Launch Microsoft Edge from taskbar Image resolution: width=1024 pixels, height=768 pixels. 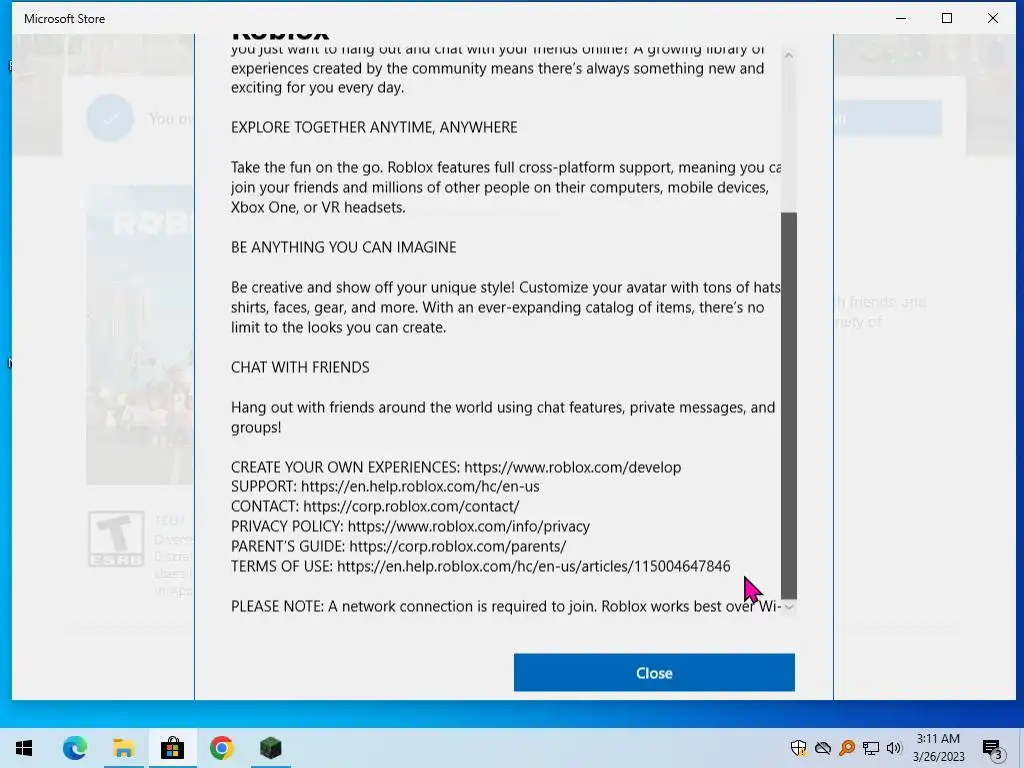74,748
